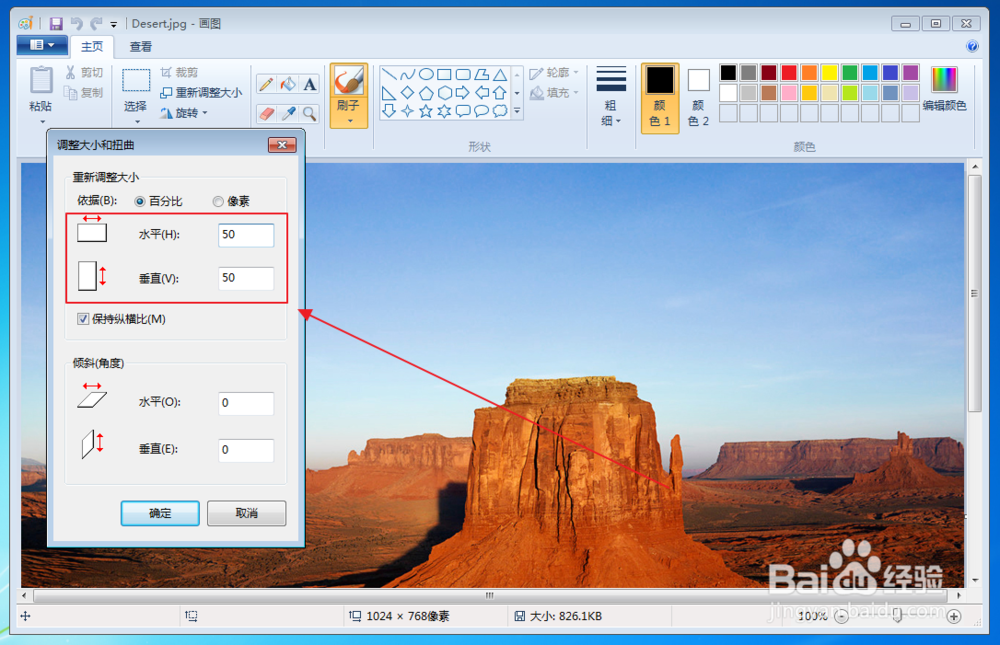This screenshot has width=1000, height=645.
Task: Click the rectangular Select tool icon
Action: click(136, 81)
